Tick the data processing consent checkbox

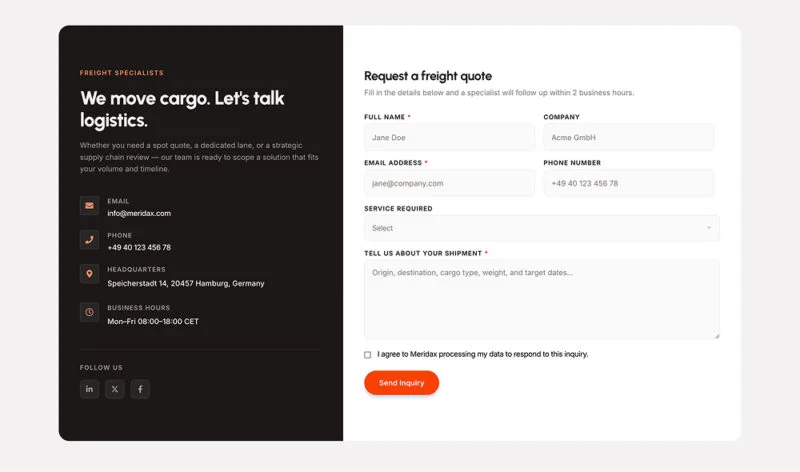point(367,355)
